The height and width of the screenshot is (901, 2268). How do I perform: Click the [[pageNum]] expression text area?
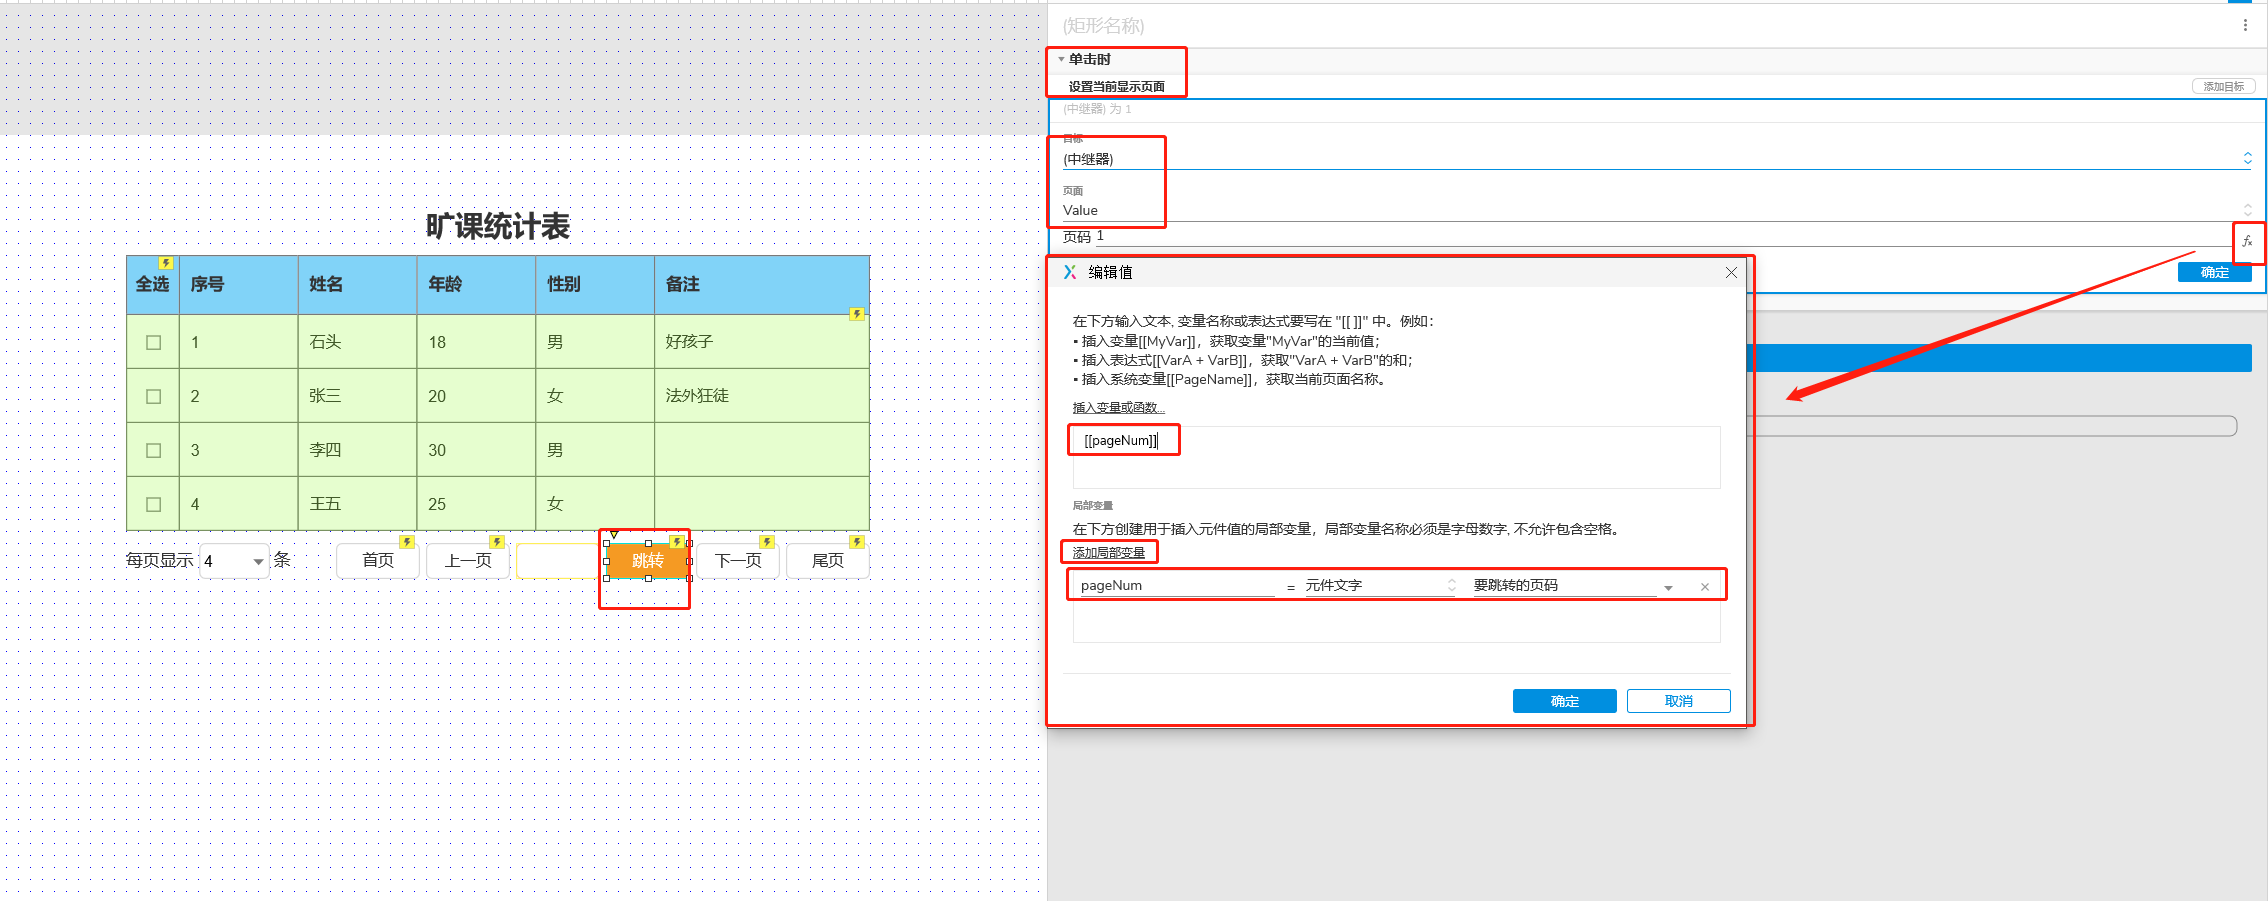1396,457
